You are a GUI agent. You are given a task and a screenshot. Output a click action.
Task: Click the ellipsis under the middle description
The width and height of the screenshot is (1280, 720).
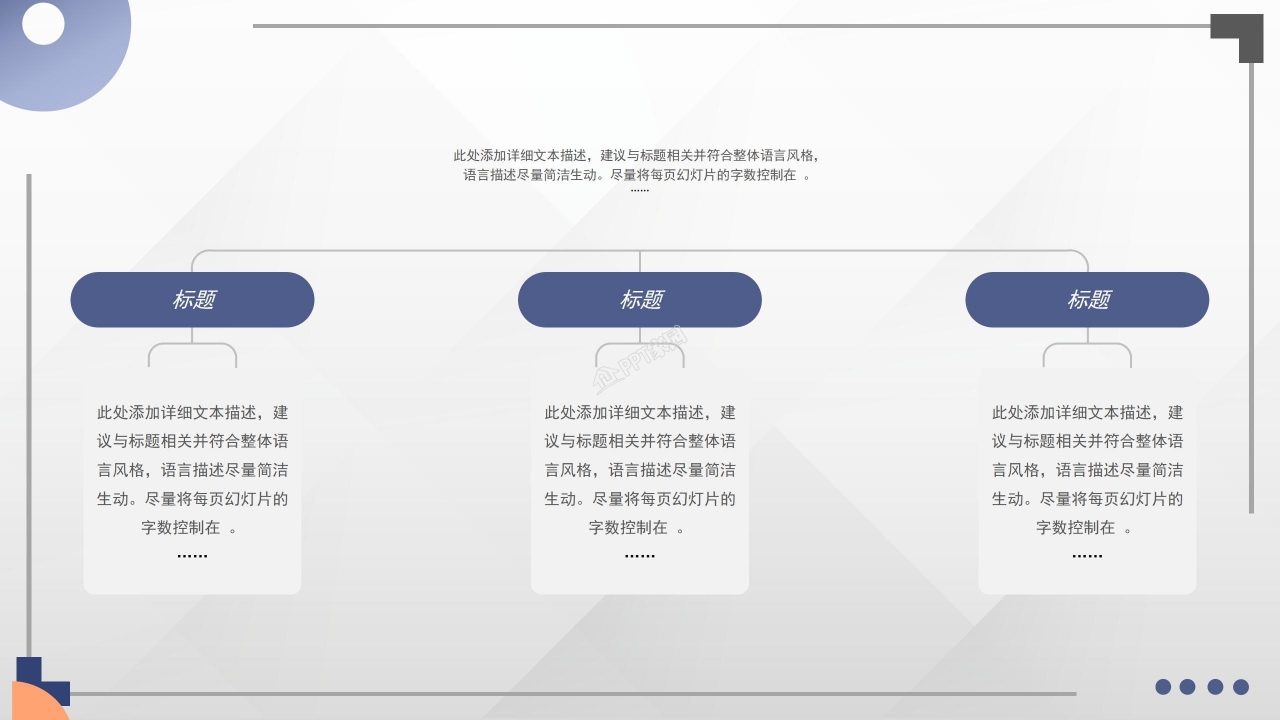(640, 555)
